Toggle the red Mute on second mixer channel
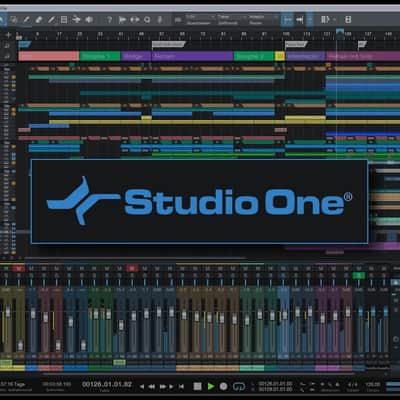 (19, 268)
